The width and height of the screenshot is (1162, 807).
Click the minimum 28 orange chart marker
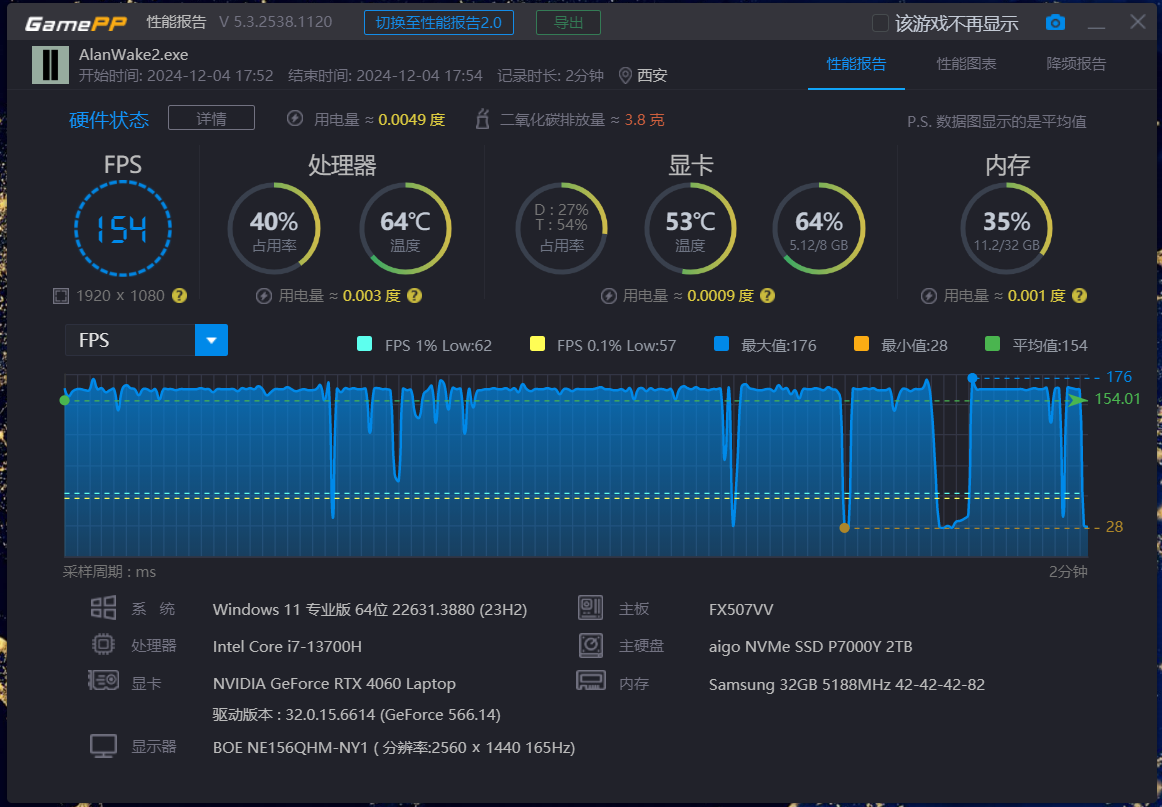click(x=844, y=528)
